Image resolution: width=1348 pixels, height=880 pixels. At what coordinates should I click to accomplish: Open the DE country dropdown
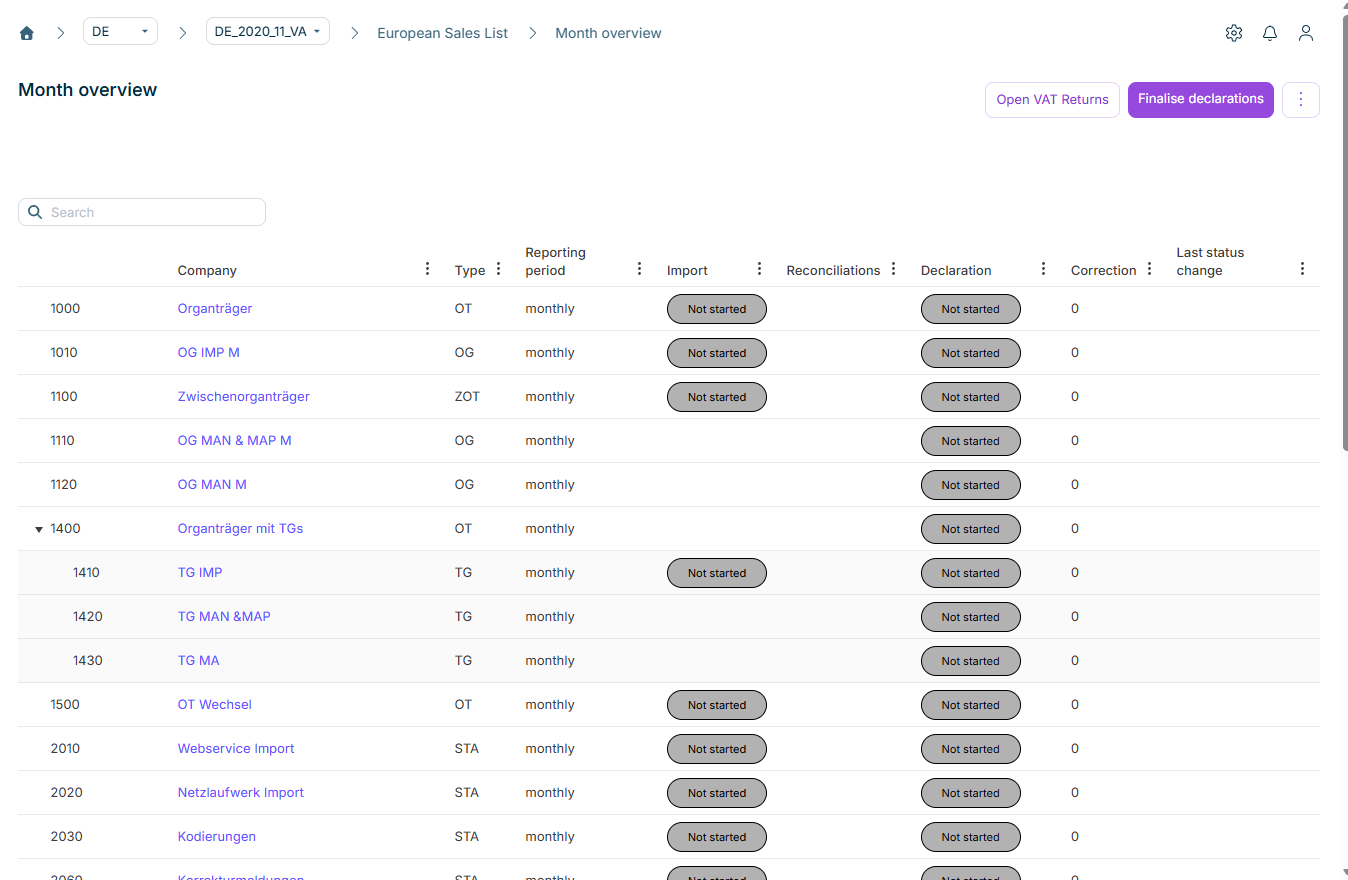click(x=120, y=32)
